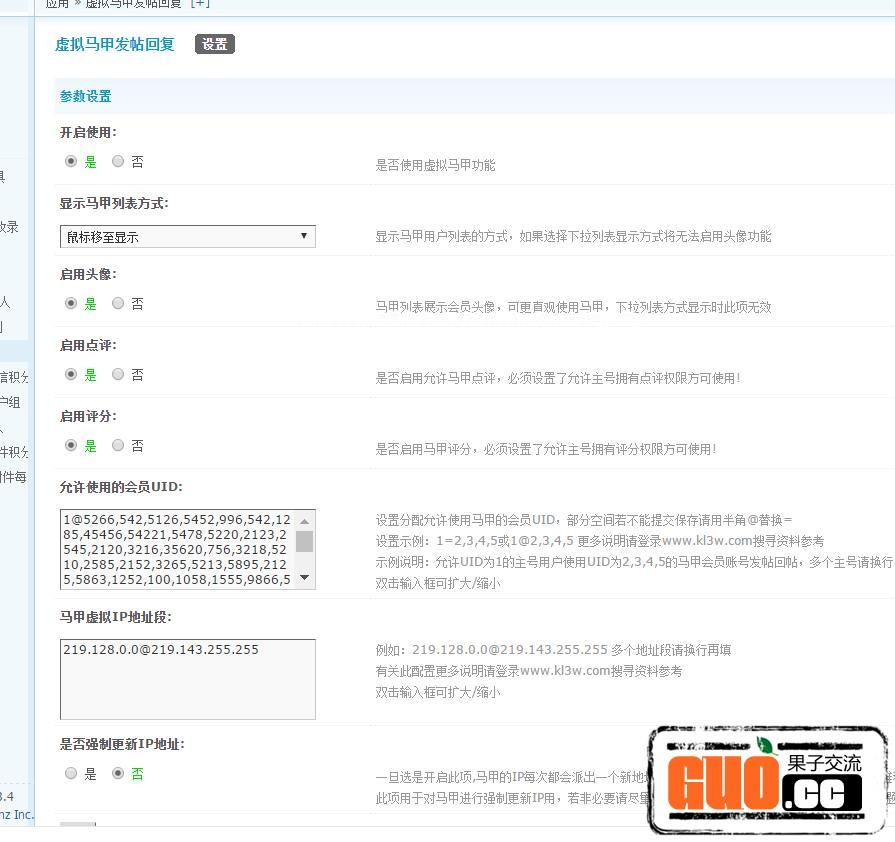
Task: Open the 设置 tab
Action: tap(215, 44)
